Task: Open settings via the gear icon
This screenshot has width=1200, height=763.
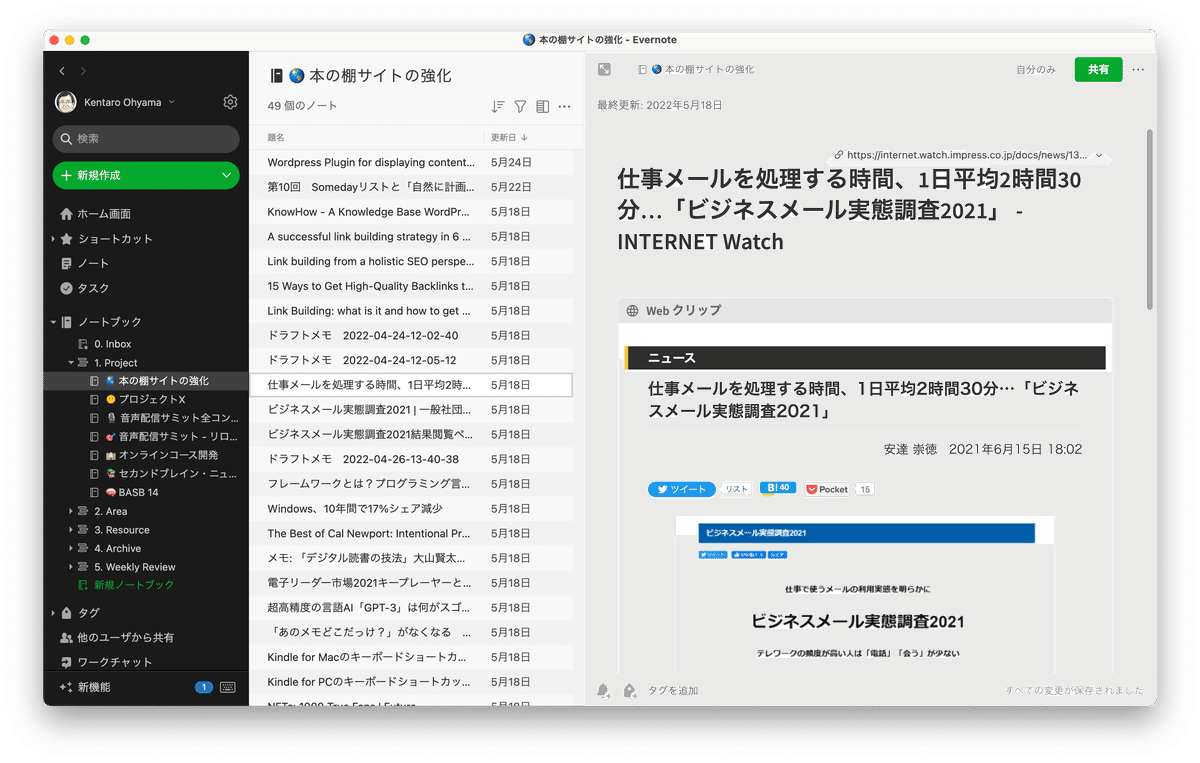Action: point(230,102)
